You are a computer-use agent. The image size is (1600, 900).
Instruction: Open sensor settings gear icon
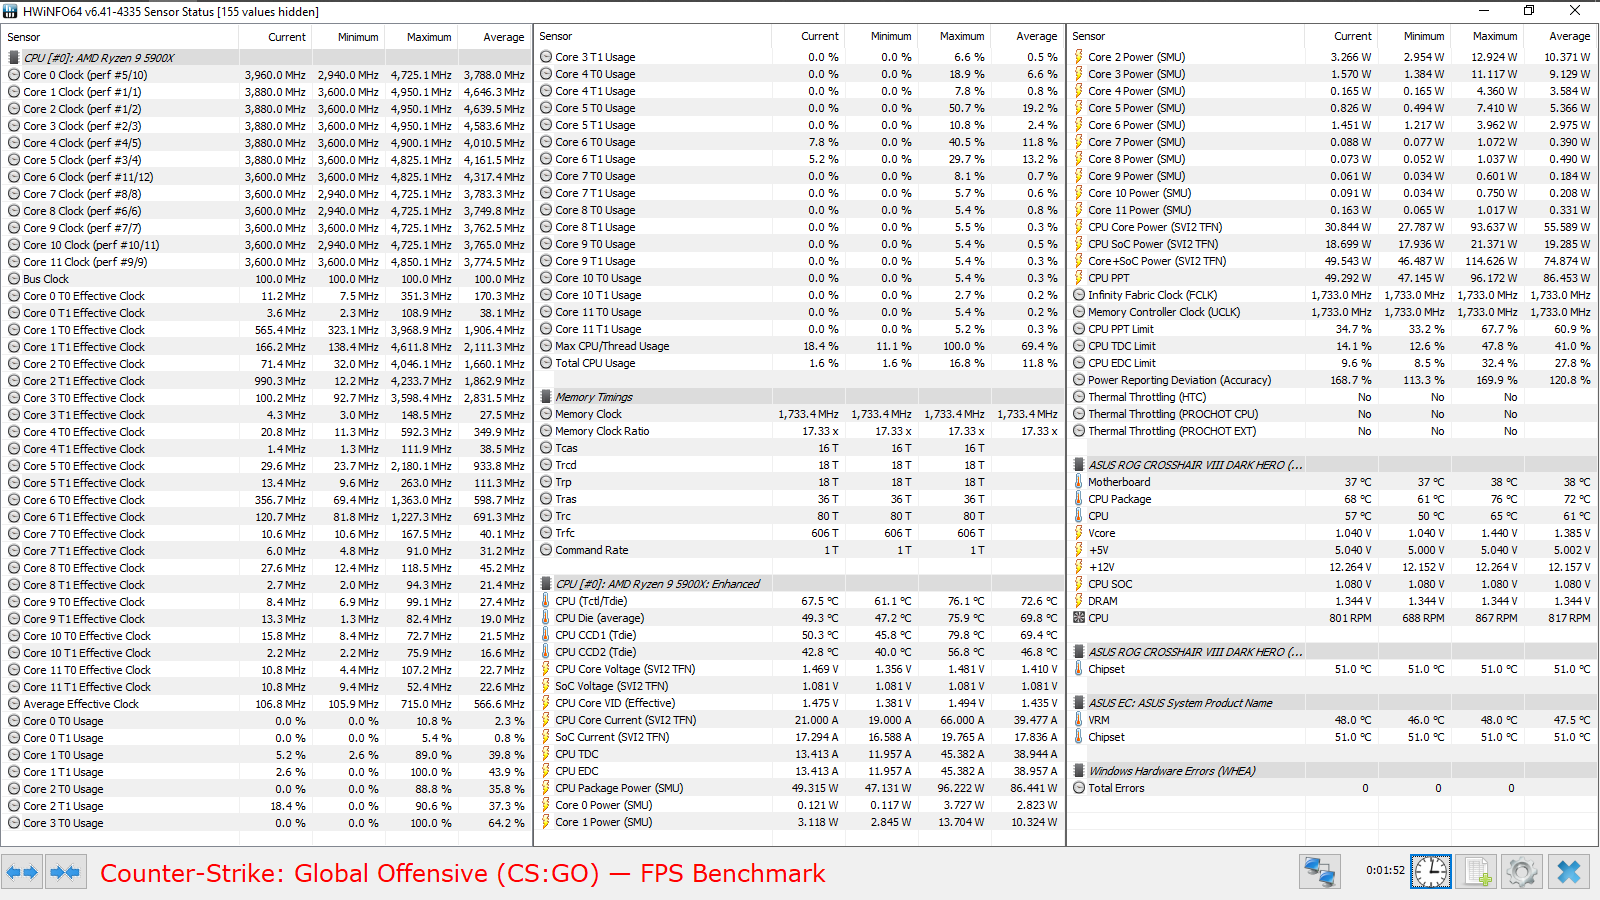click(x=1522, y=872)
